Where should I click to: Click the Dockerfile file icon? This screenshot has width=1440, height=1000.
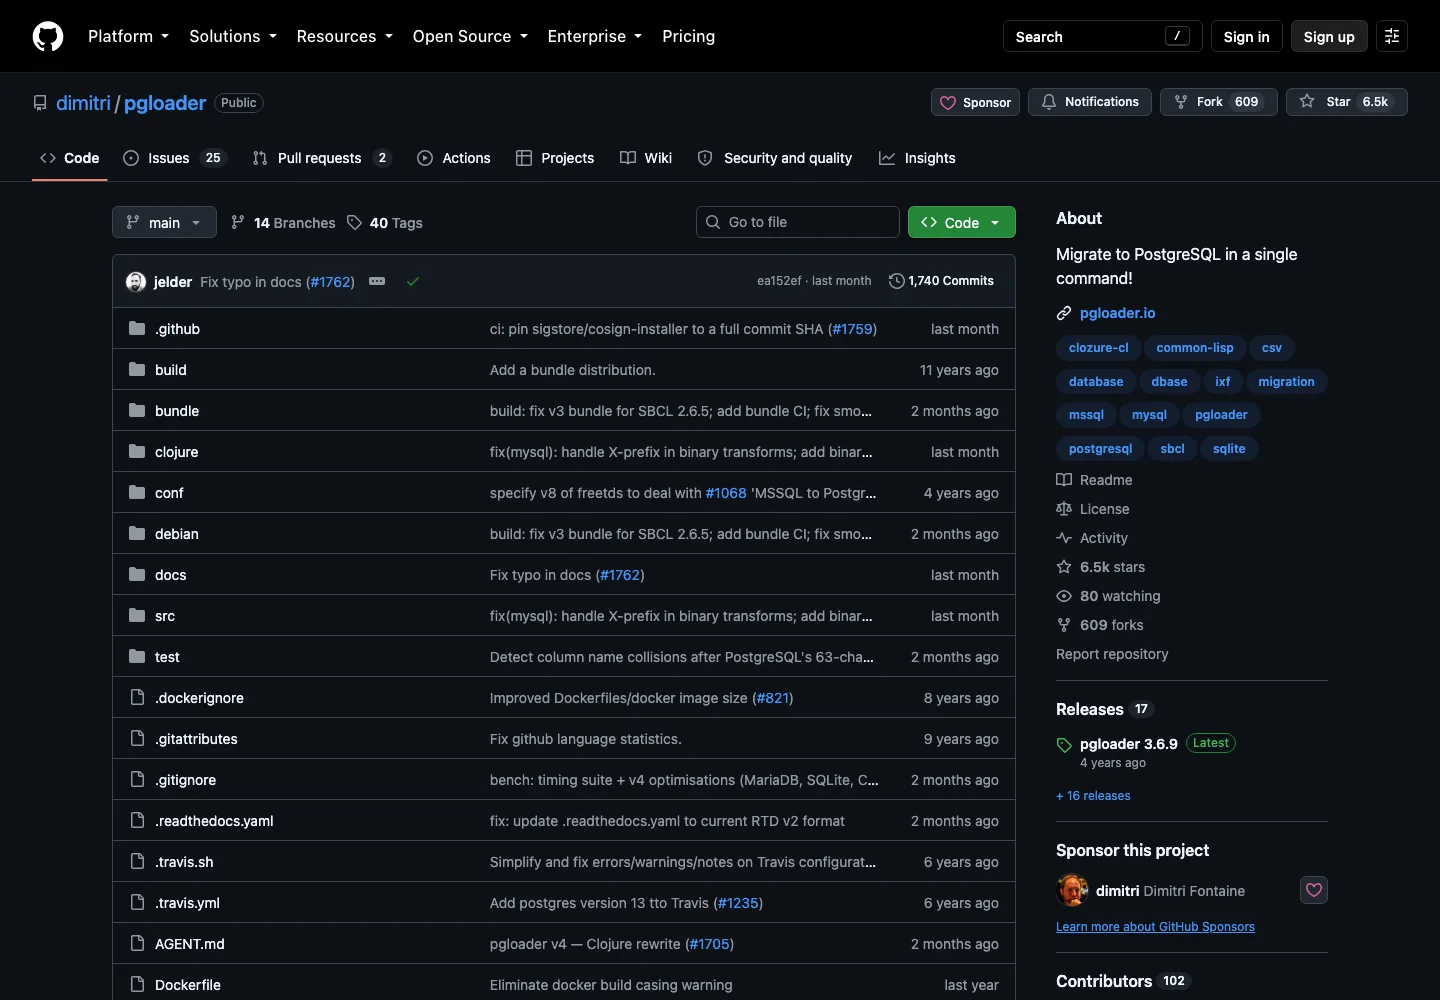pyautogui.click(x=137, y=984)
